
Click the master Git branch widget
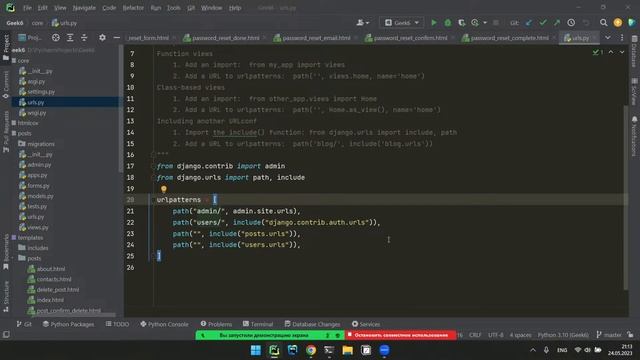[609, 335]
